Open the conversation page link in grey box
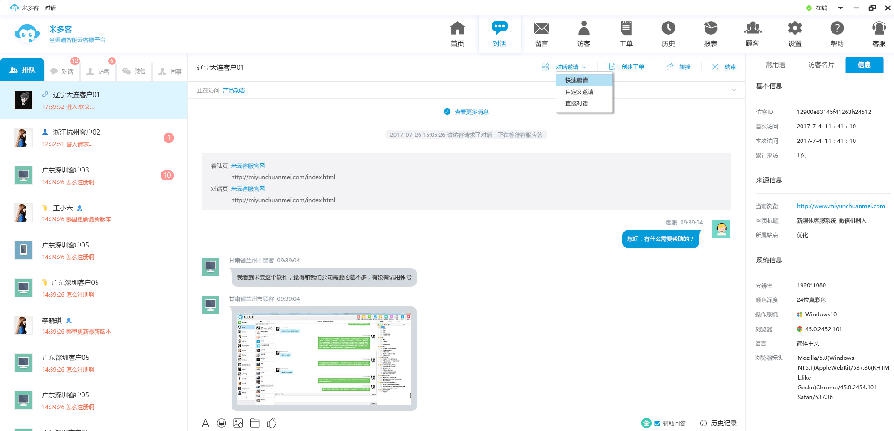The width and height of the screenshot is (894, 431). (248, 188)
